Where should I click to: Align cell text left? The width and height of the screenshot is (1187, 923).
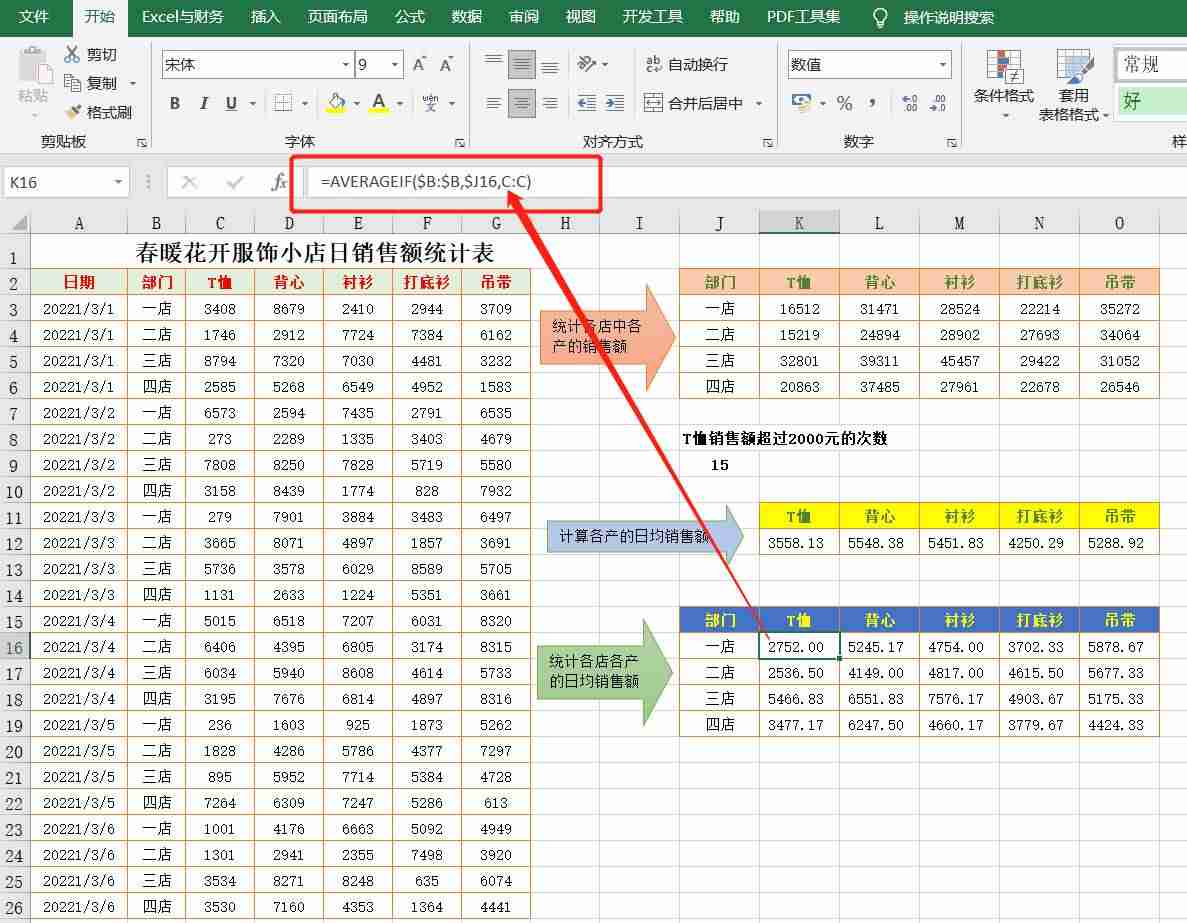494,103
